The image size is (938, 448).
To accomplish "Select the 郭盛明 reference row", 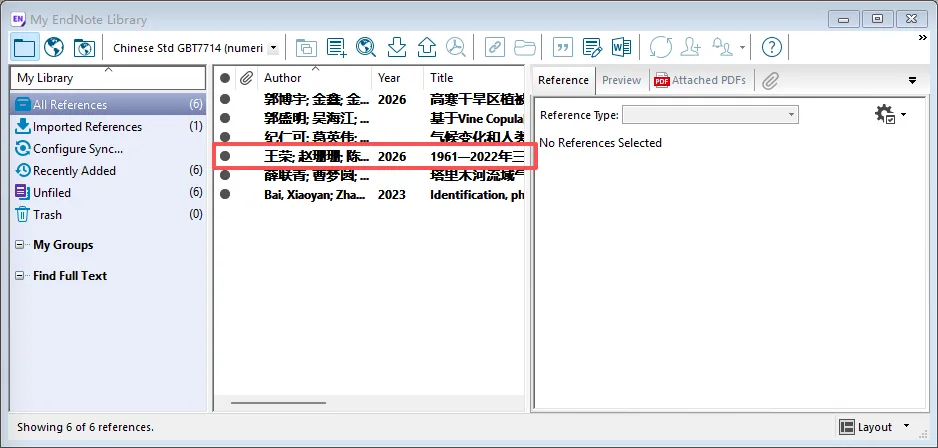I will pos(370,118).
